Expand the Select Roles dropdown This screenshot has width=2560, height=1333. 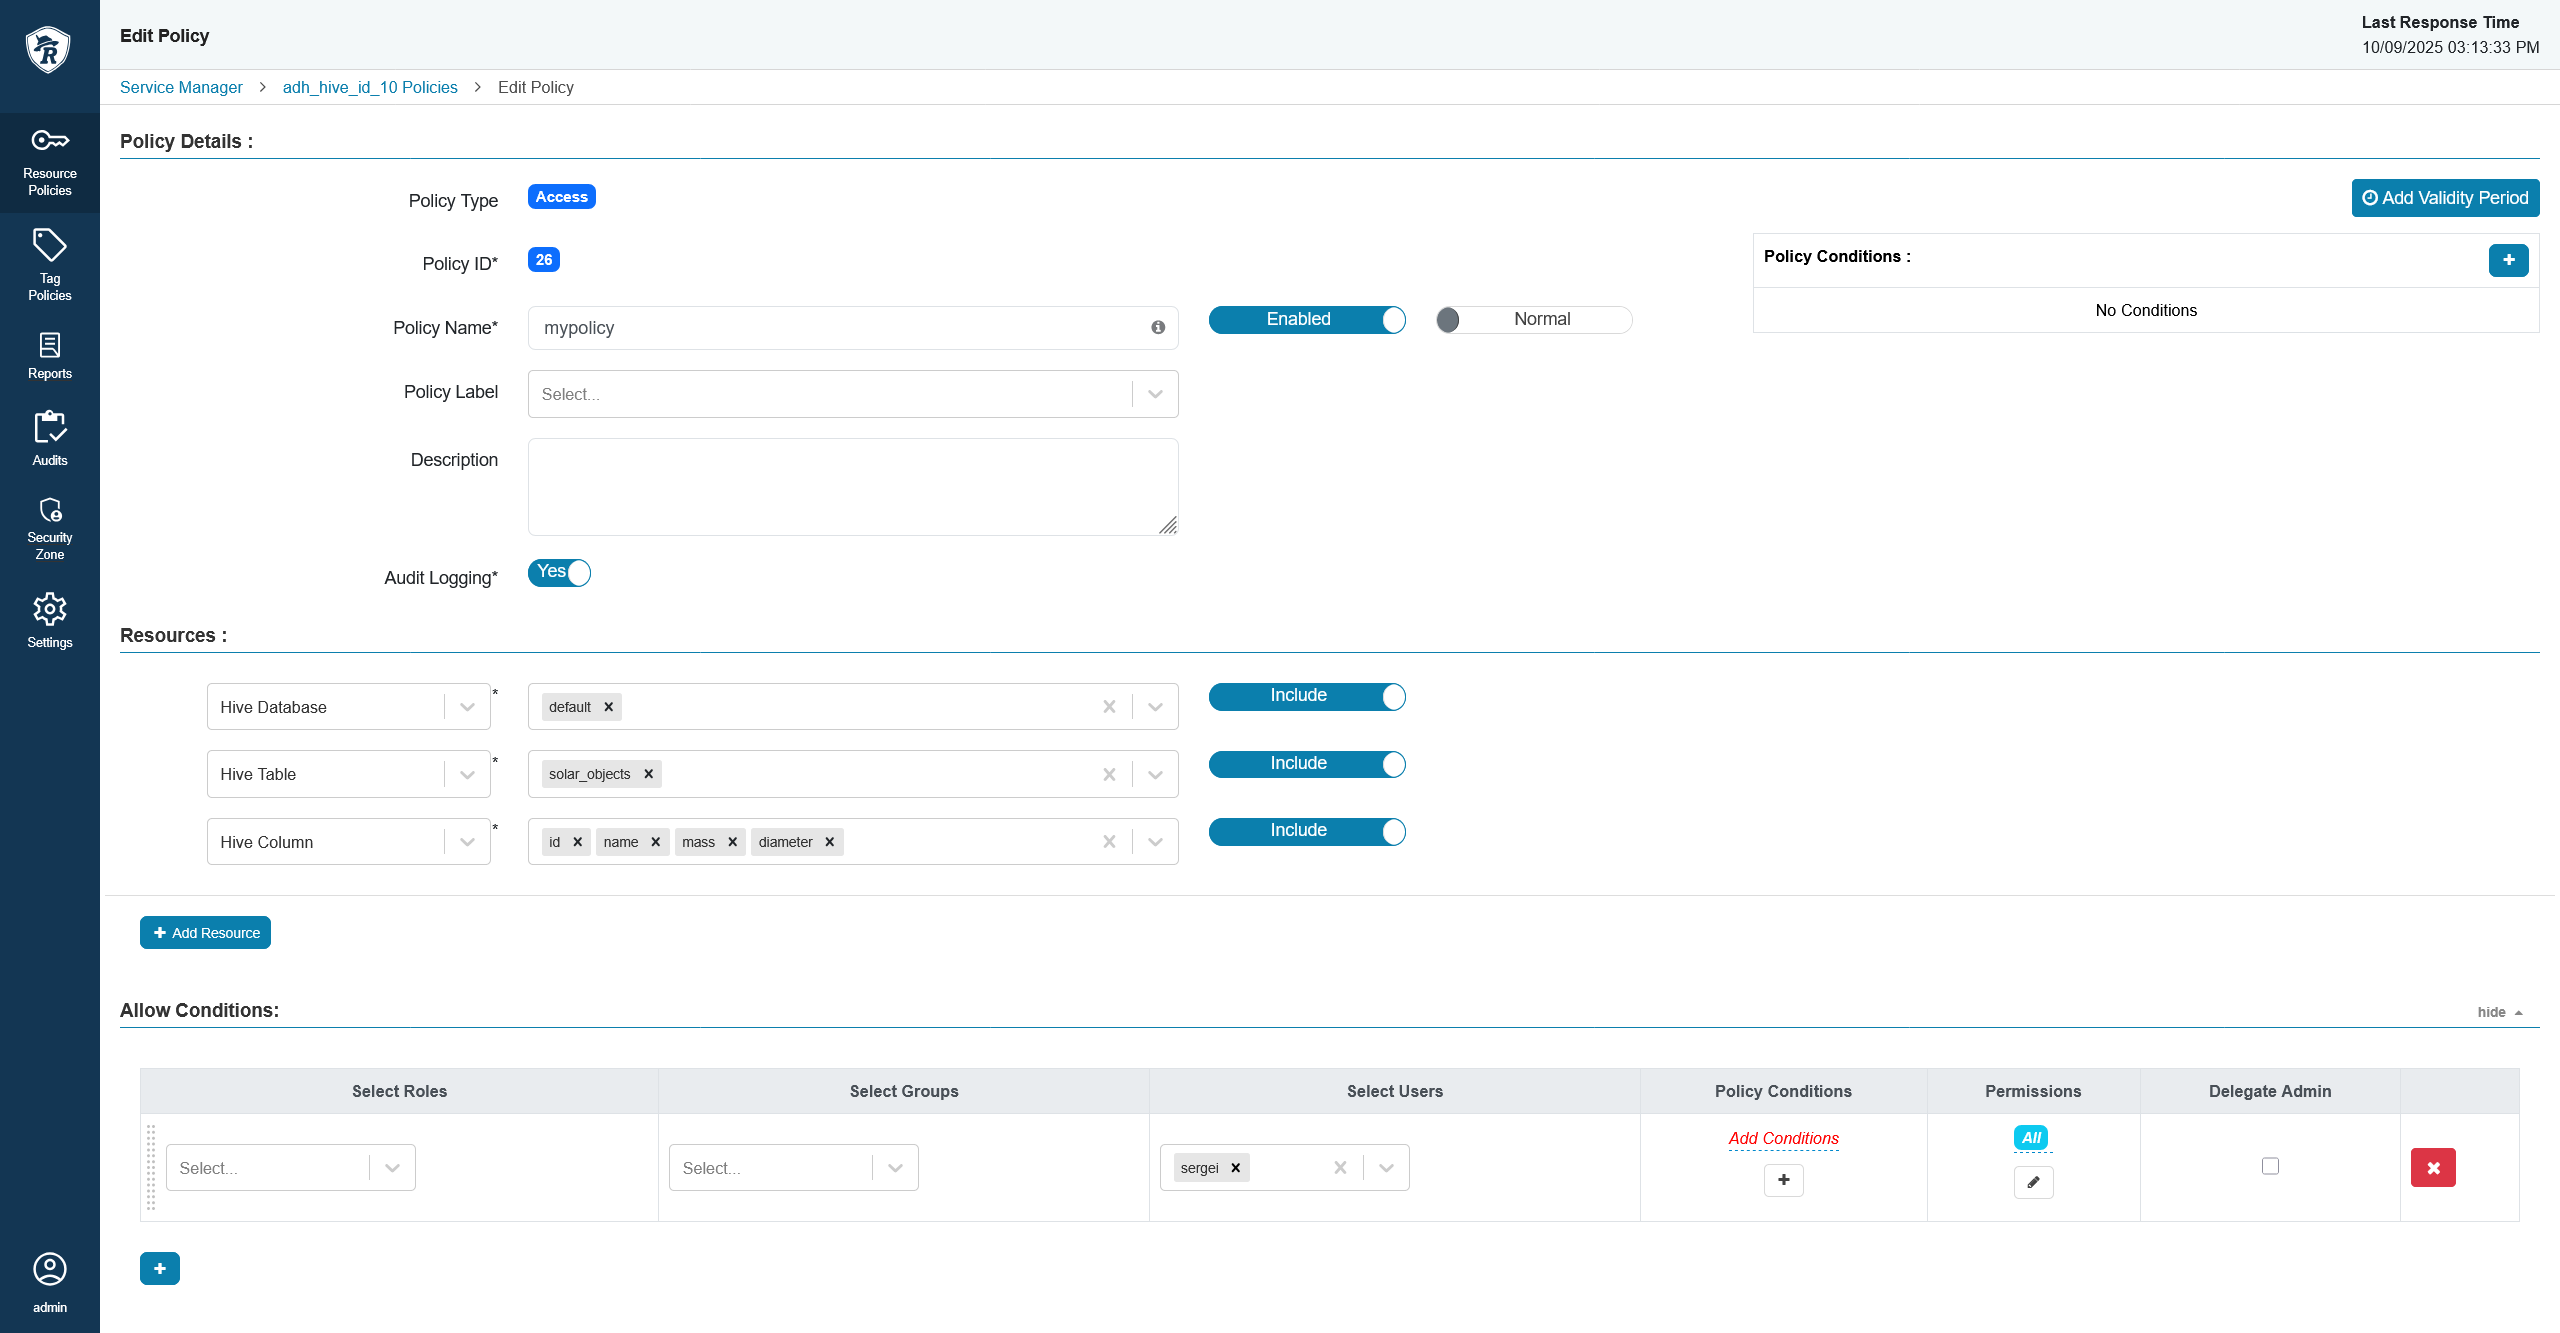[392, 1168]
